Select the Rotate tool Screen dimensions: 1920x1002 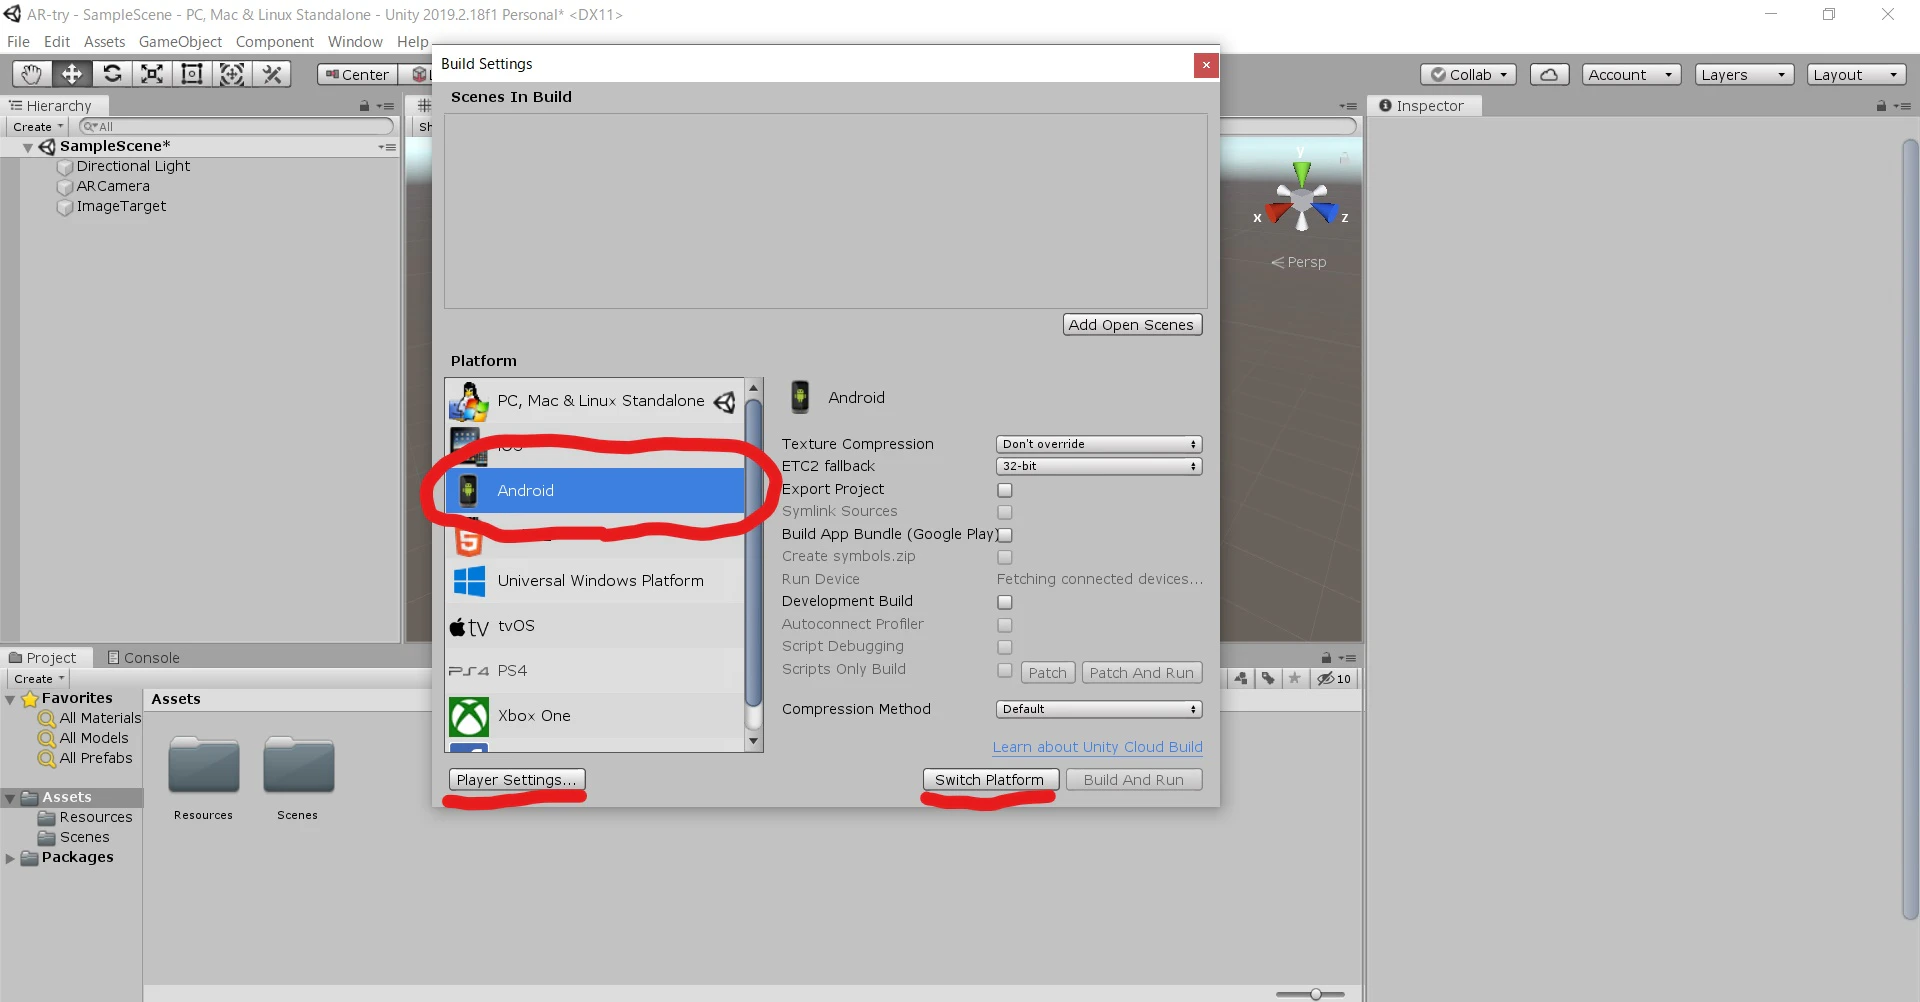(x=112, y=74)
